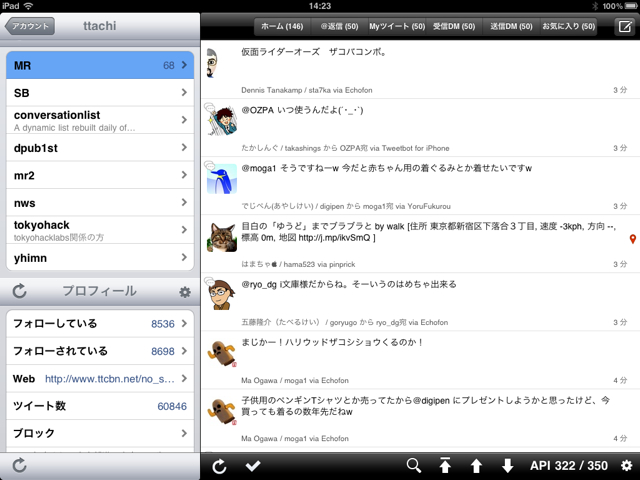
Task: Tap the location pin on hama523's tweet
Action: (x=632, y=240)
